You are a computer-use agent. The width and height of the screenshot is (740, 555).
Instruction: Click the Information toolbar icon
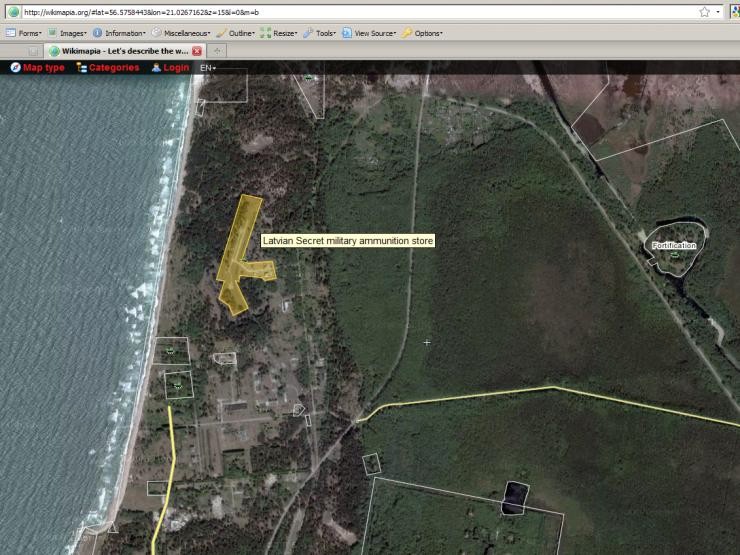(x=98, y=33)
